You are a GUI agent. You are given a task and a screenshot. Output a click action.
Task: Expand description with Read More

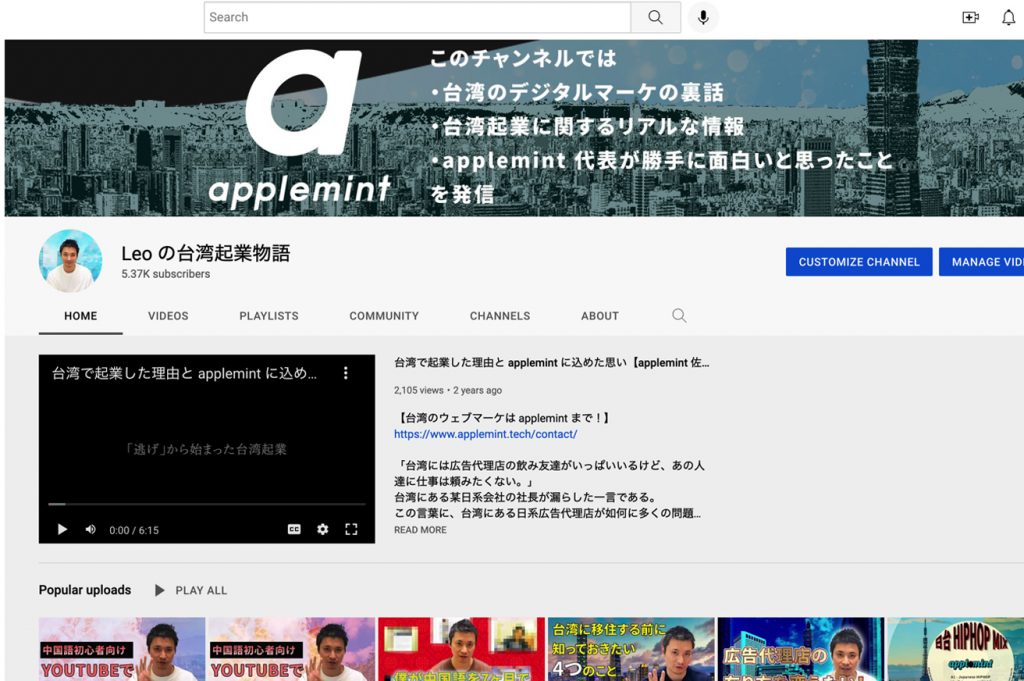coord(421,530)
